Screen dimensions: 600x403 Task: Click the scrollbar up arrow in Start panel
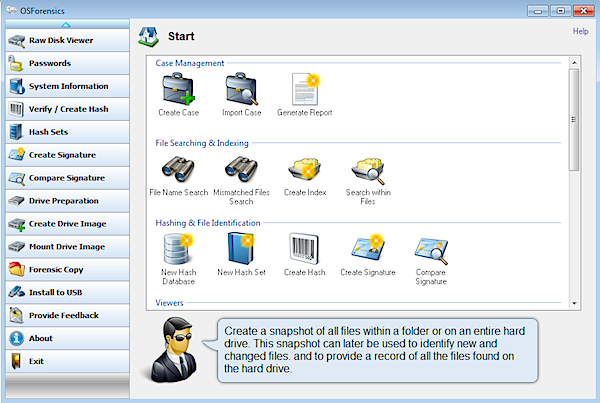574,62
